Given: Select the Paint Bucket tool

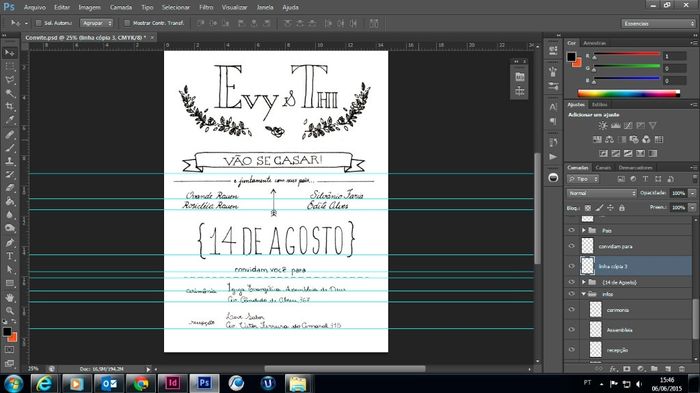Looking at the screenshot, I should [9, 201].
